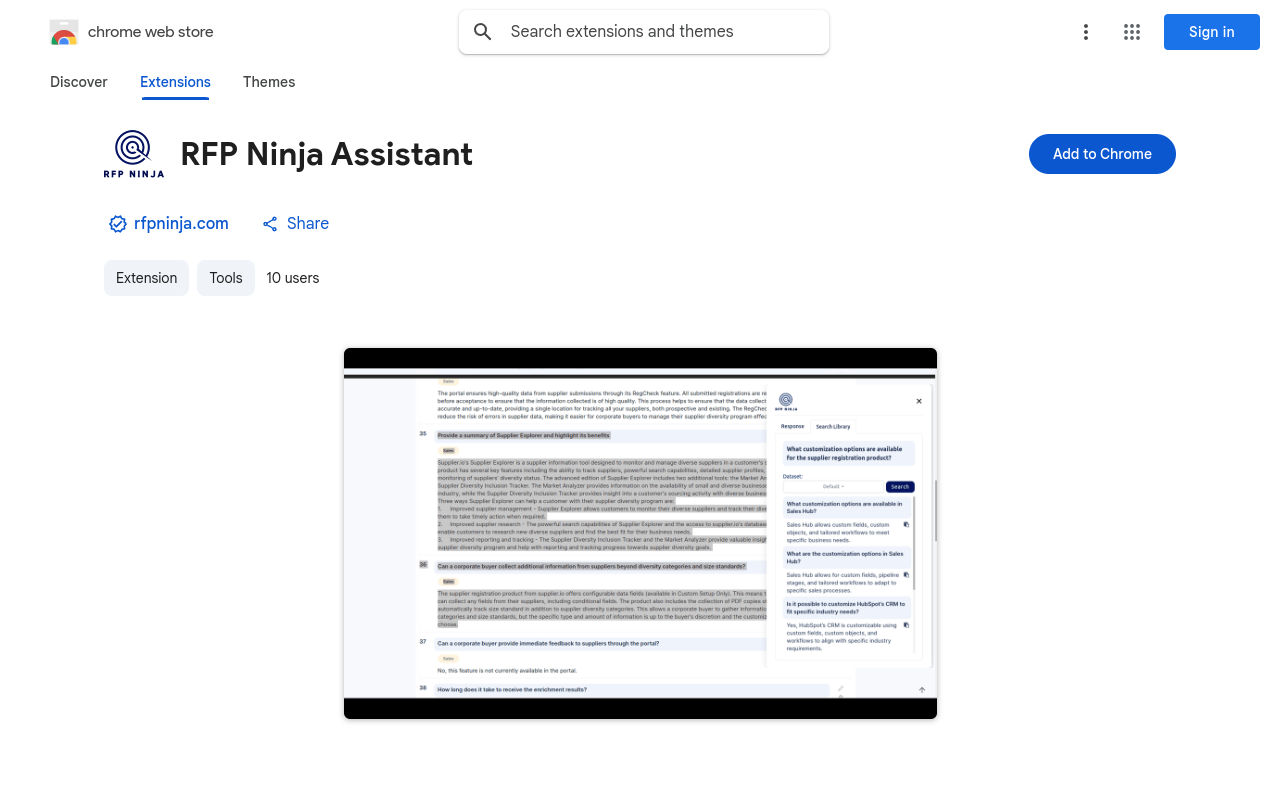Image resolution: width=1280 pixels, height=800 pixels.
Task: Click the Sign in button
Action: point(1211,32)
